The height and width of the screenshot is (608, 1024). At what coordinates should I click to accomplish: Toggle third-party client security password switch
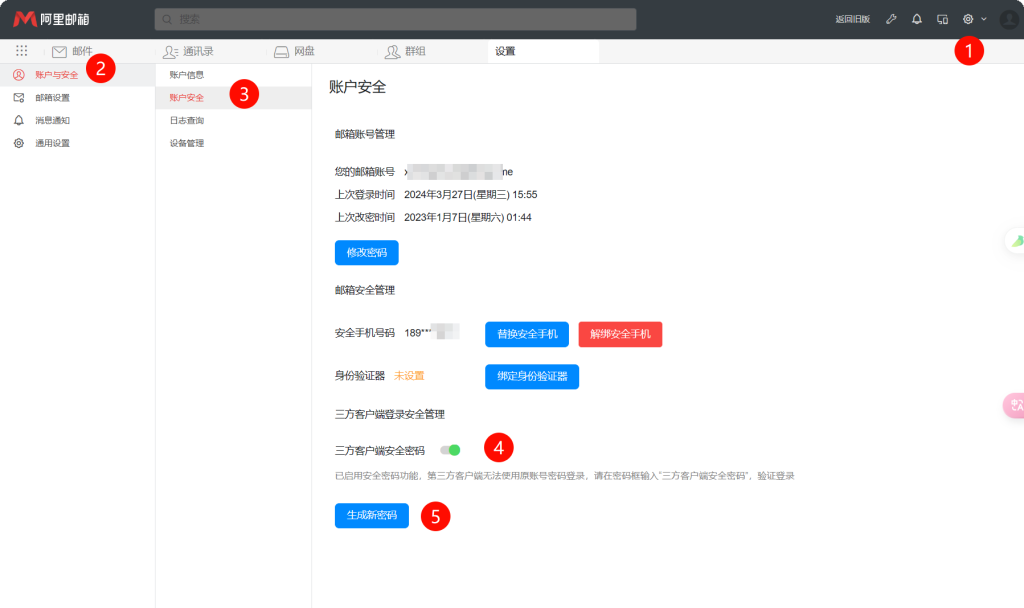[450, 450]
